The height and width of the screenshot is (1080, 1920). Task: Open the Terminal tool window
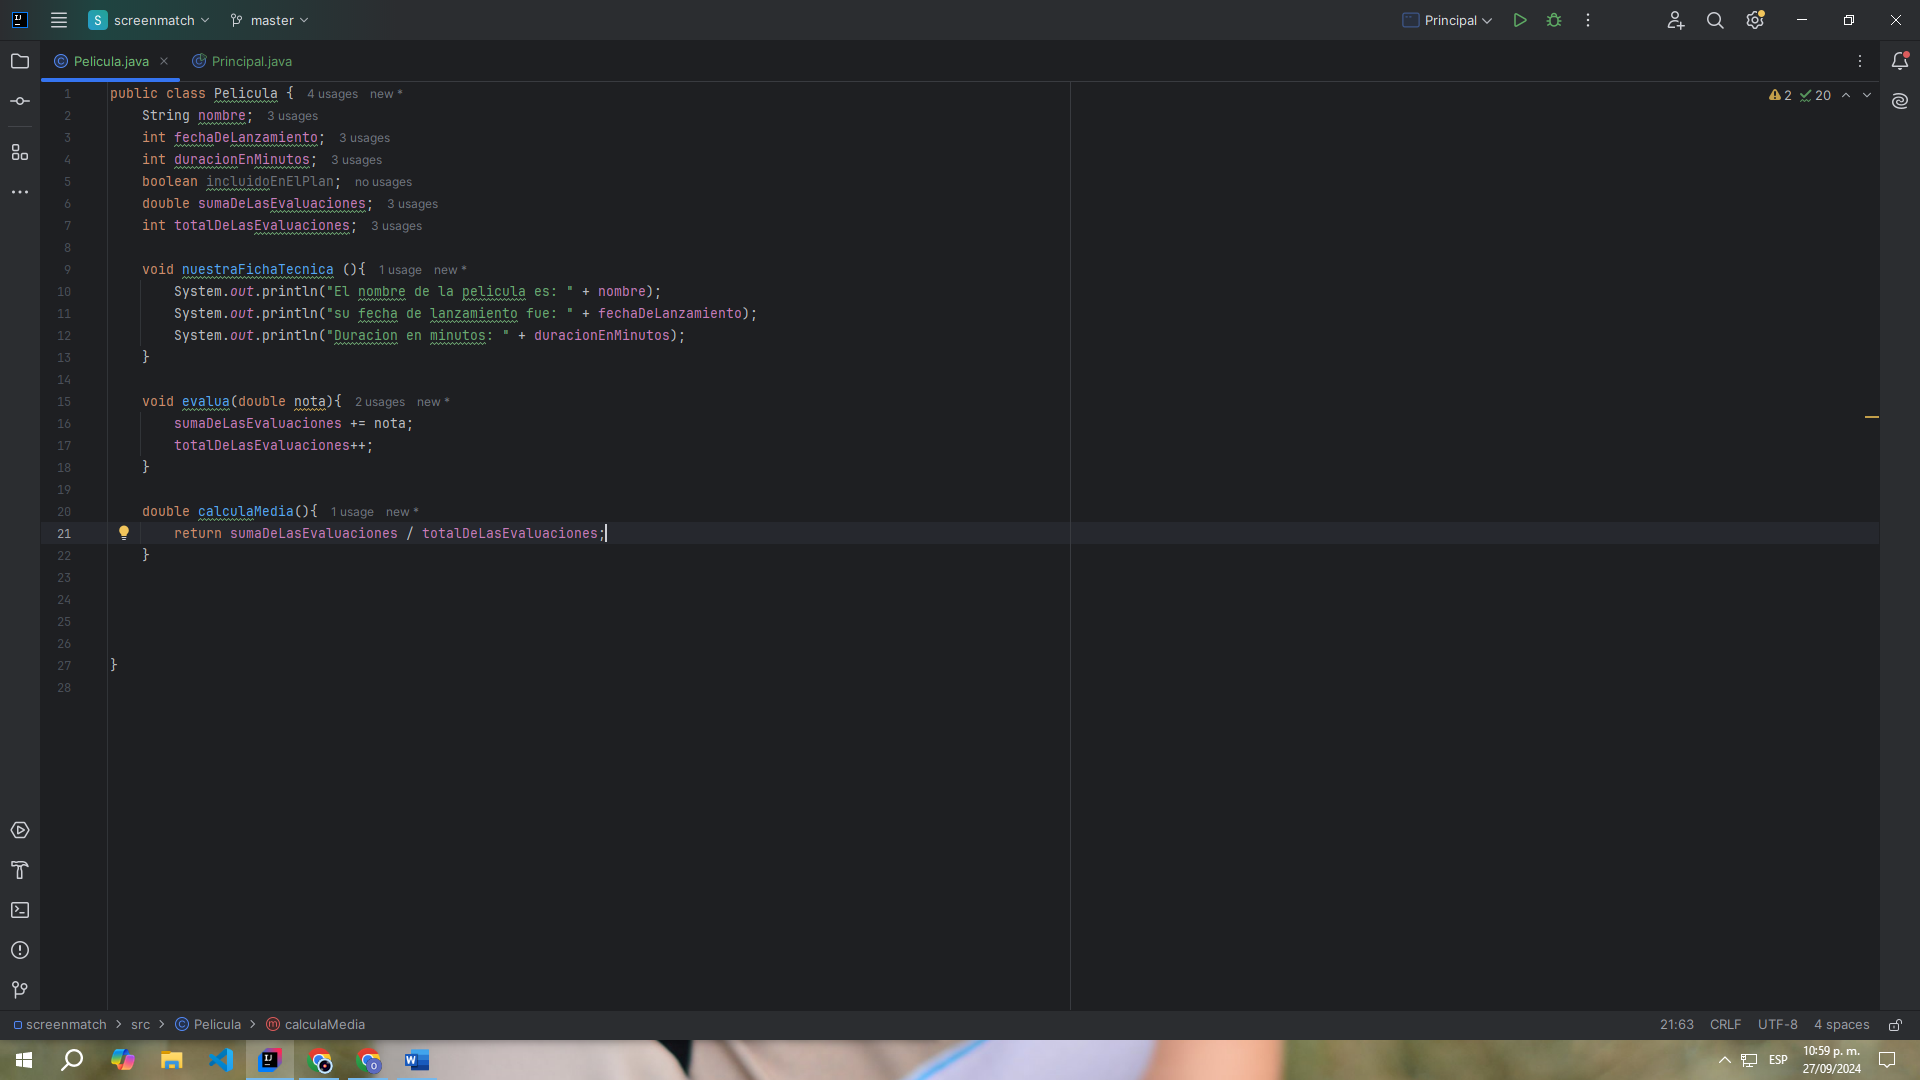click(20, 910)
